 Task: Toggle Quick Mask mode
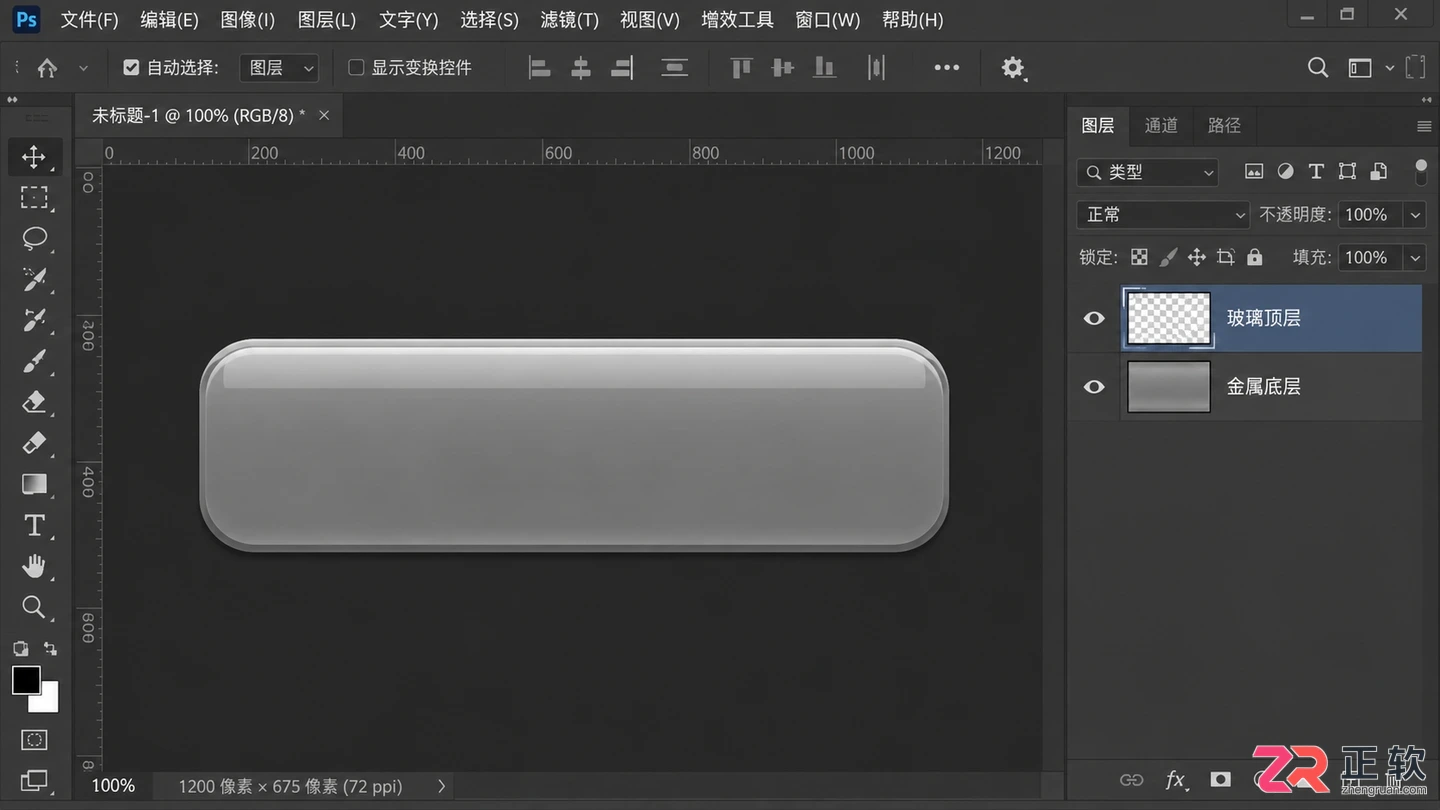coord(34,740)
